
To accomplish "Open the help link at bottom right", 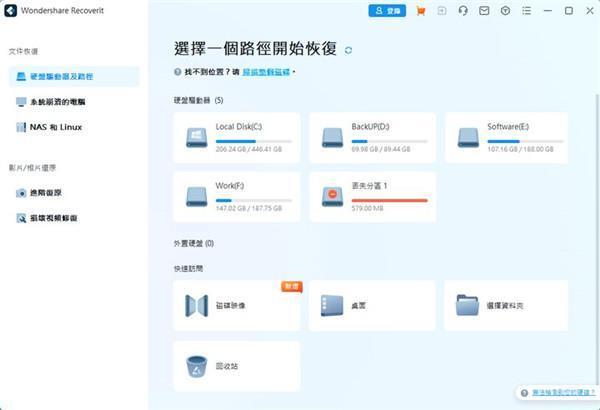I will 564,392.
